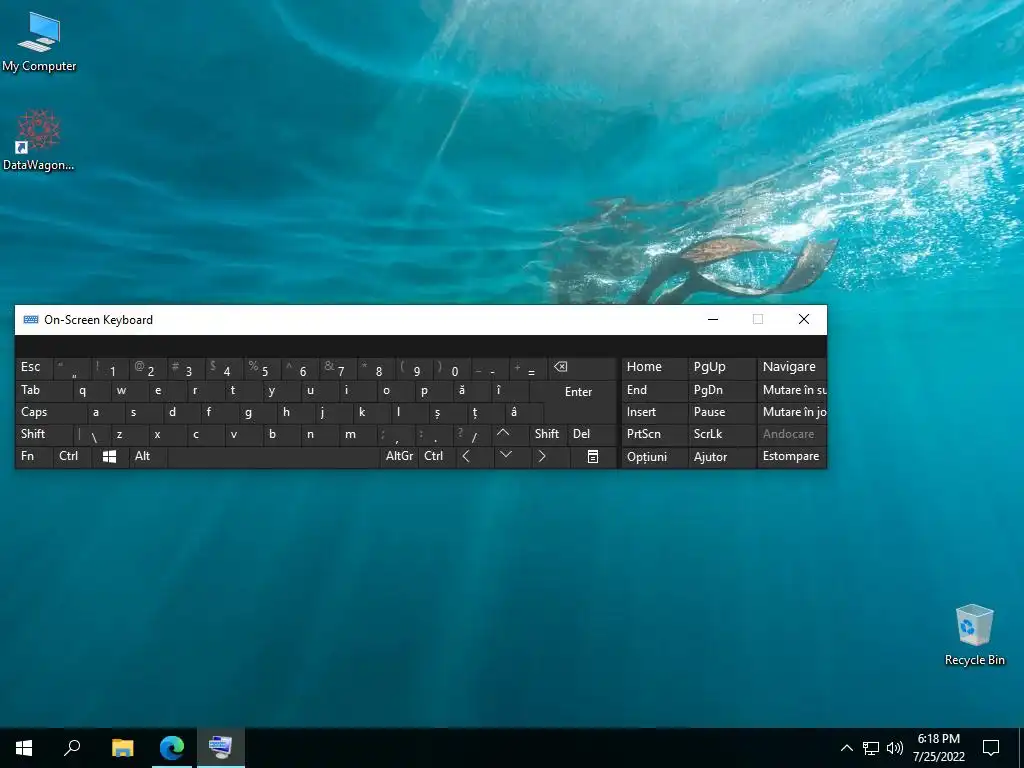Close the On-Screen Keyboard window
The image size is (1024, 768).
click(804, 319)
